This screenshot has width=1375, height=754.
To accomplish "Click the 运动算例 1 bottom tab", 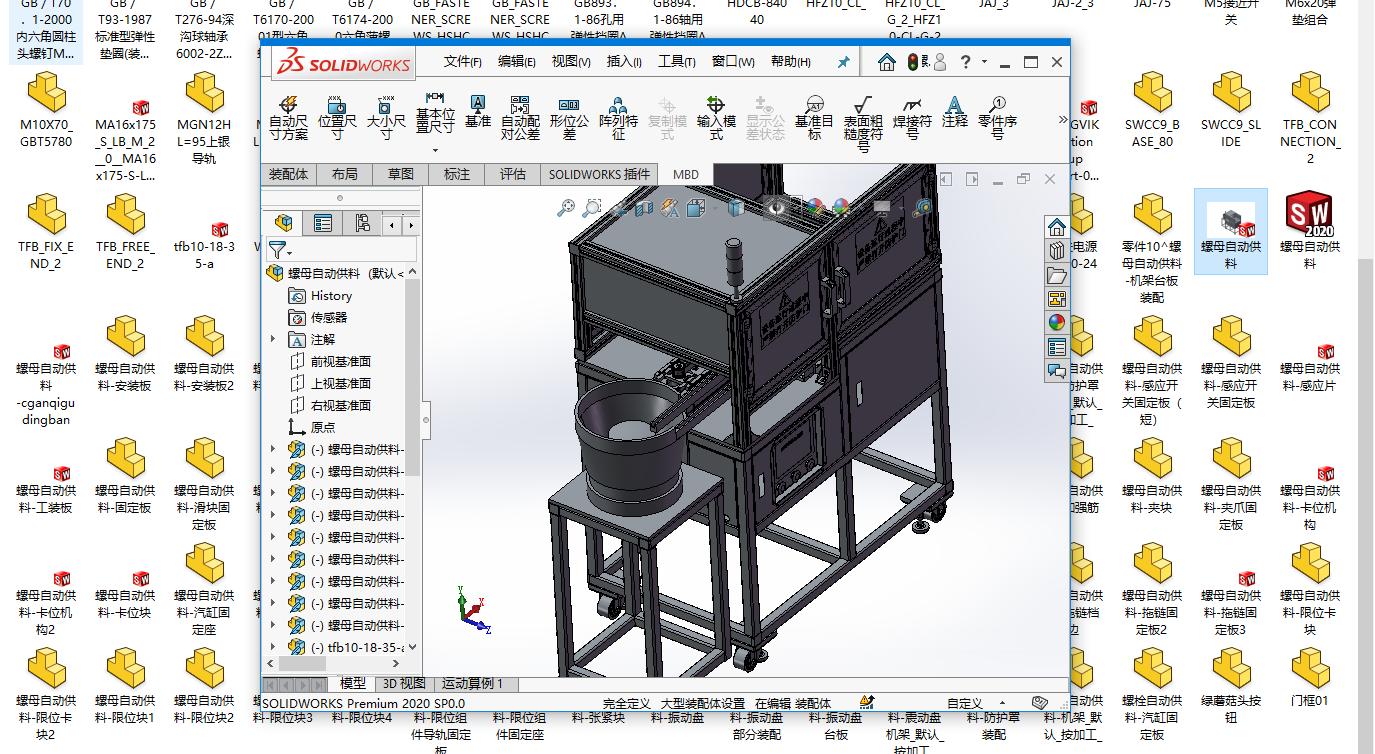I will 473,684.
